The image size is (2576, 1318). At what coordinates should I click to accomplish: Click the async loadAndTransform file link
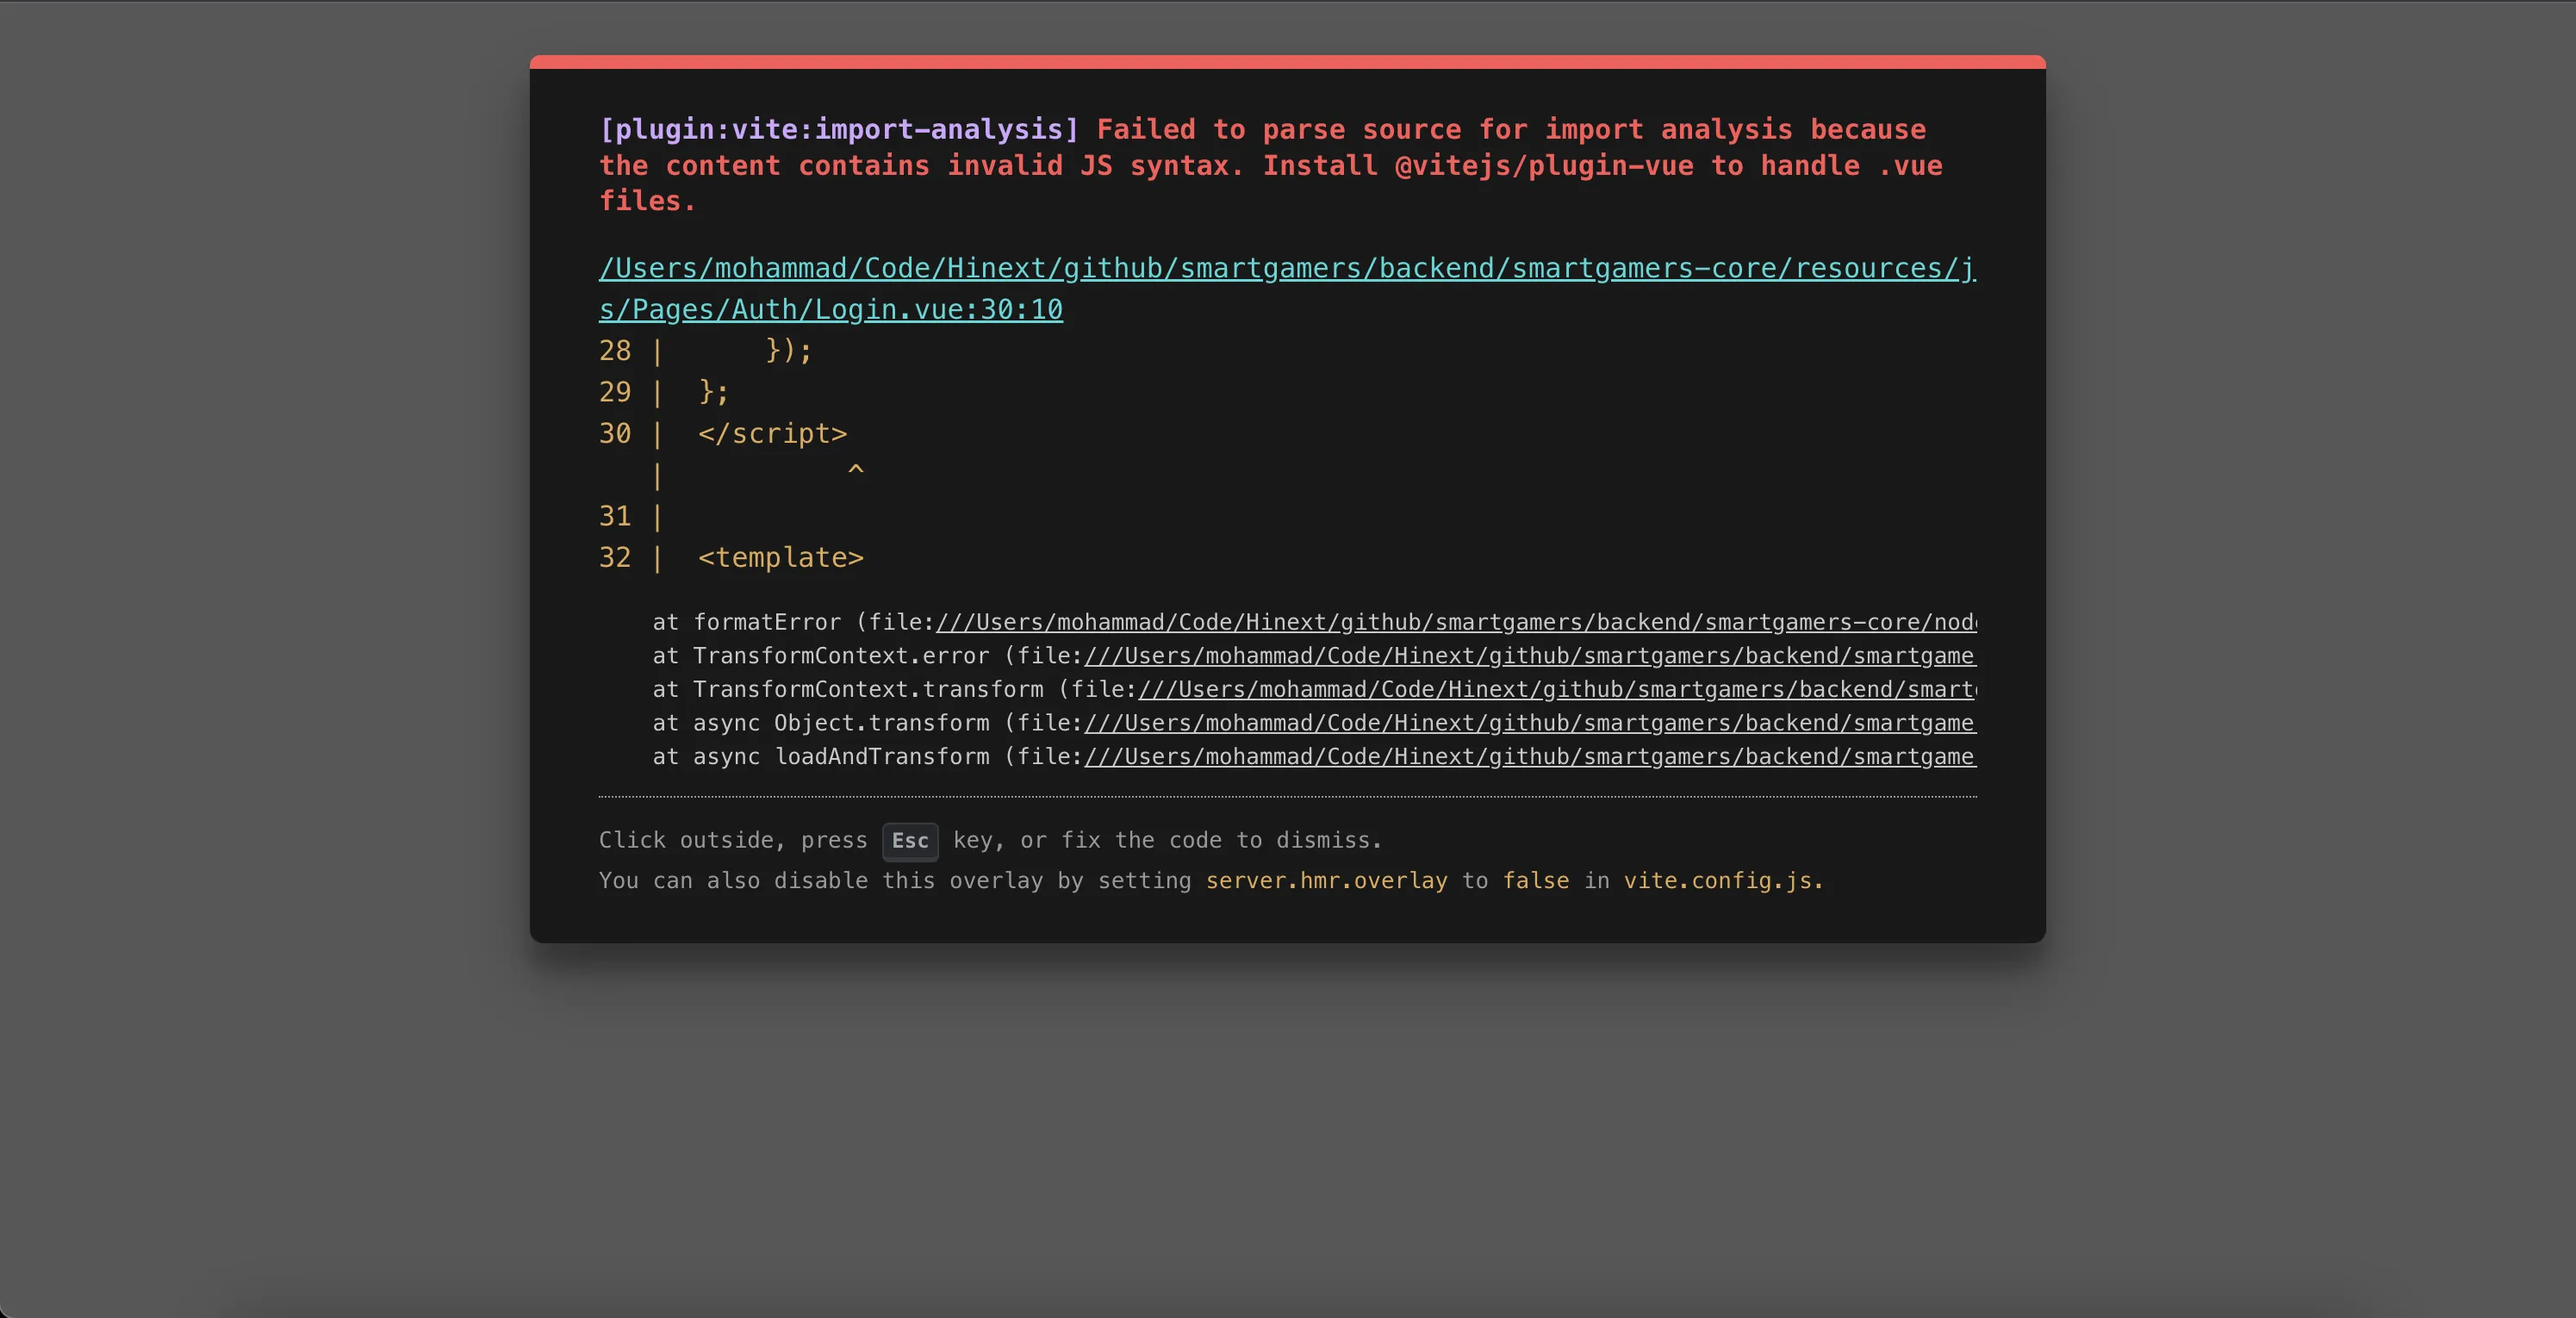coord(1529,757)
